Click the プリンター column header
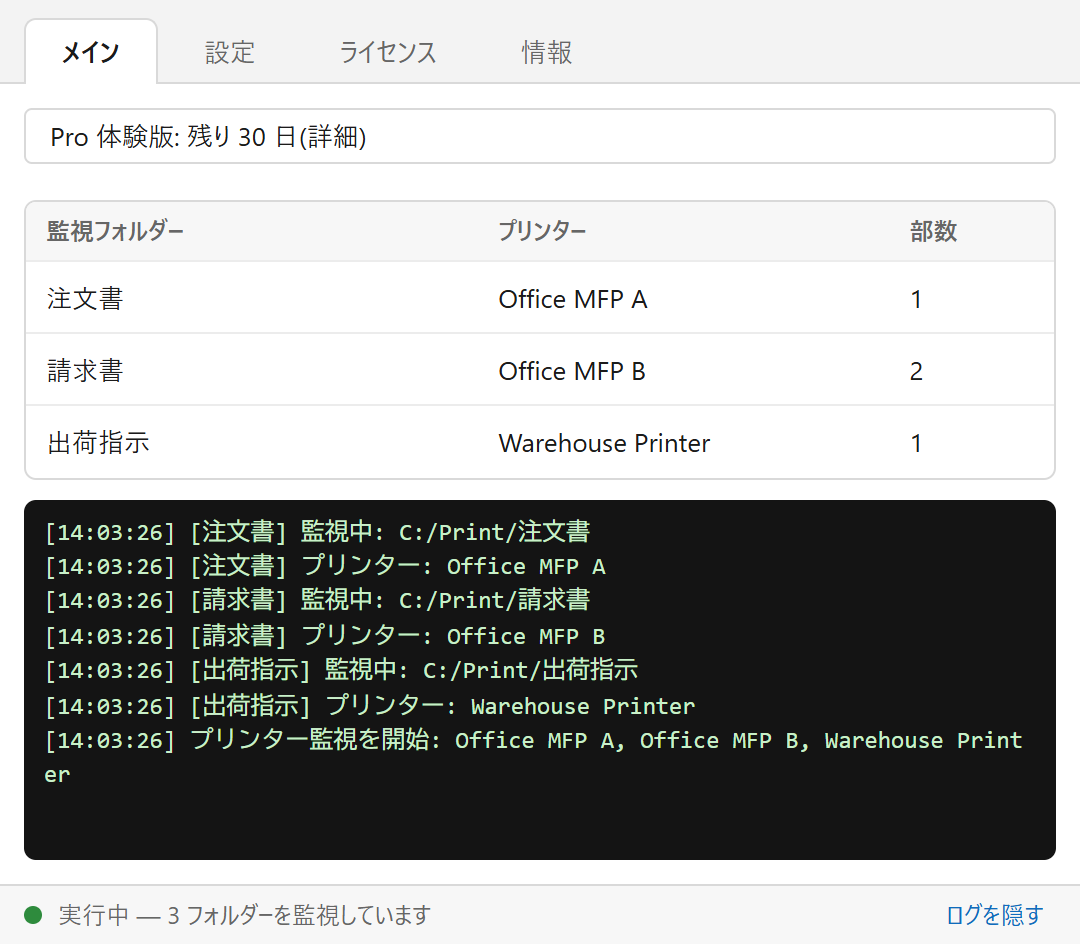The height and width of the screenshot is (944, 1080). (x=542, y=231)
